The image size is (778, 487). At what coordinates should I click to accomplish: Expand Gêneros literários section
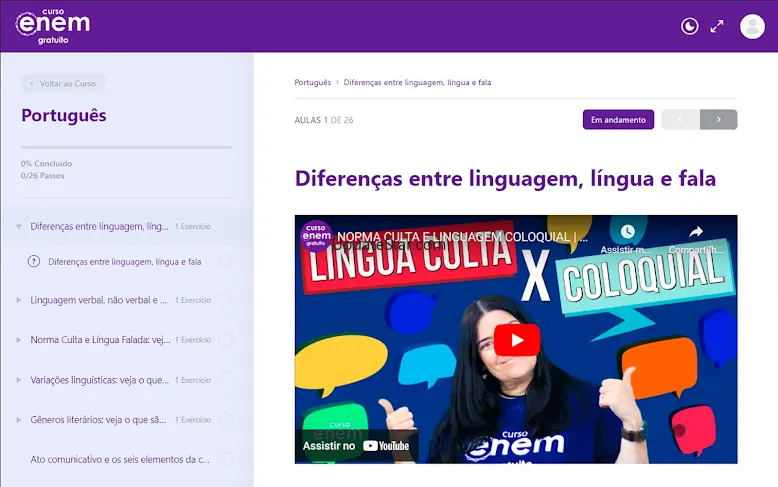(x=19, y=420)
